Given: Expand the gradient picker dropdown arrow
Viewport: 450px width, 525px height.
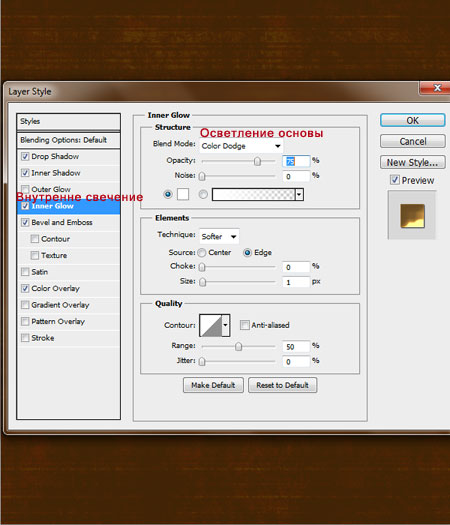Looking at the screenshot, I should coord(299,194).
